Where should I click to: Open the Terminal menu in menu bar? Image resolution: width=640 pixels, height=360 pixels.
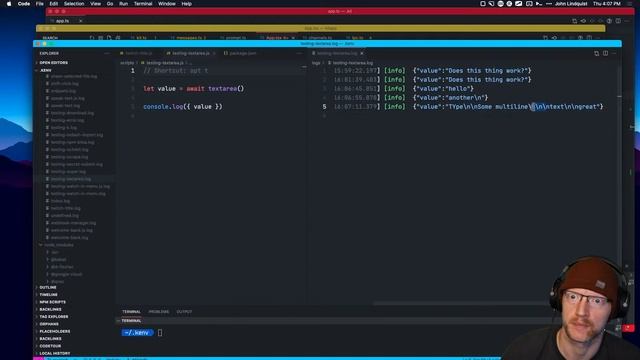coord(143,4)
